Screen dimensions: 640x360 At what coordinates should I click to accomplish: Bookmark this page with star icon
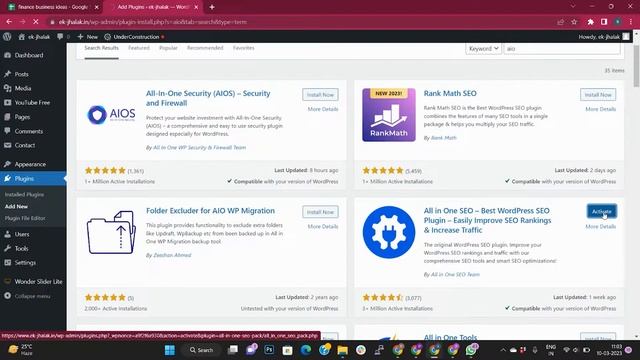pyautogui.click(x=574, y=22)
